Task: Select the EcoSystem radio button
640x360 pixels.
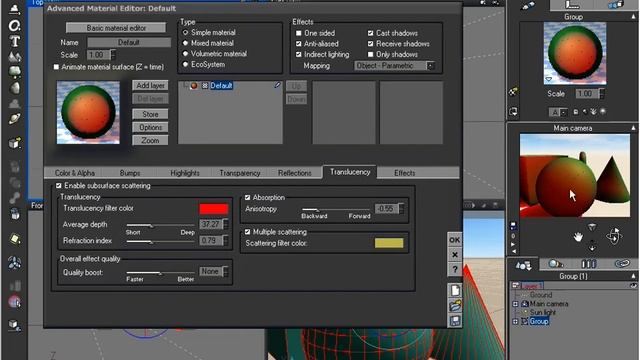Action: pos(185,64)
